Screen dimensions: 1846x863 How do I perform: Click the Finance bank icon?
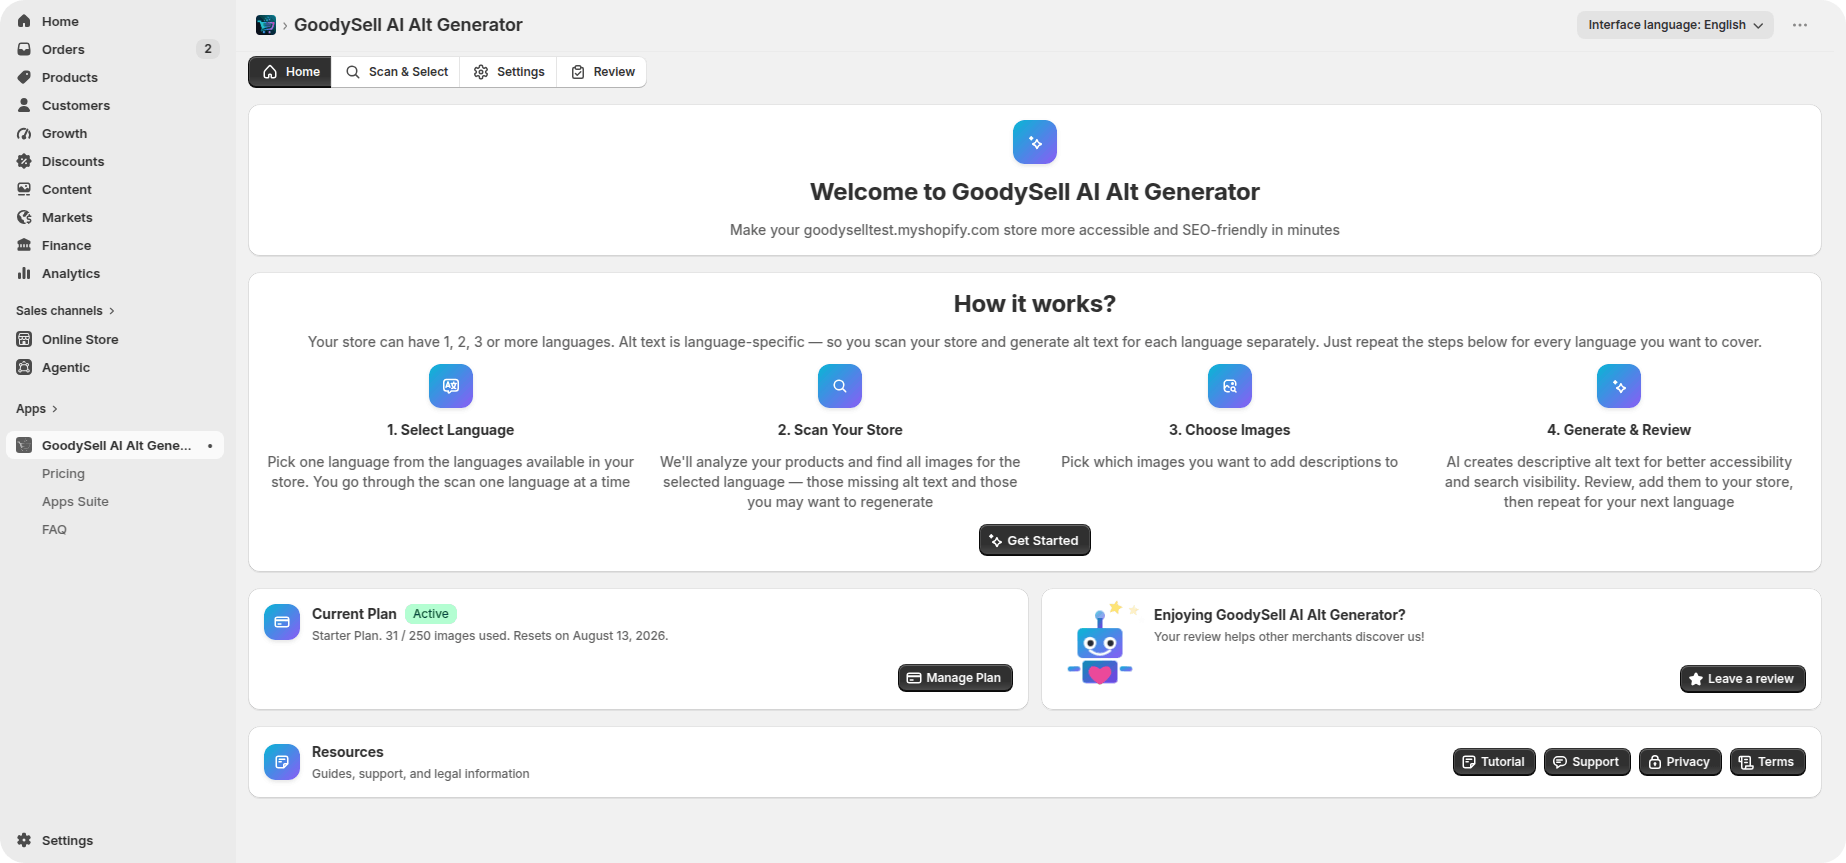24,245
